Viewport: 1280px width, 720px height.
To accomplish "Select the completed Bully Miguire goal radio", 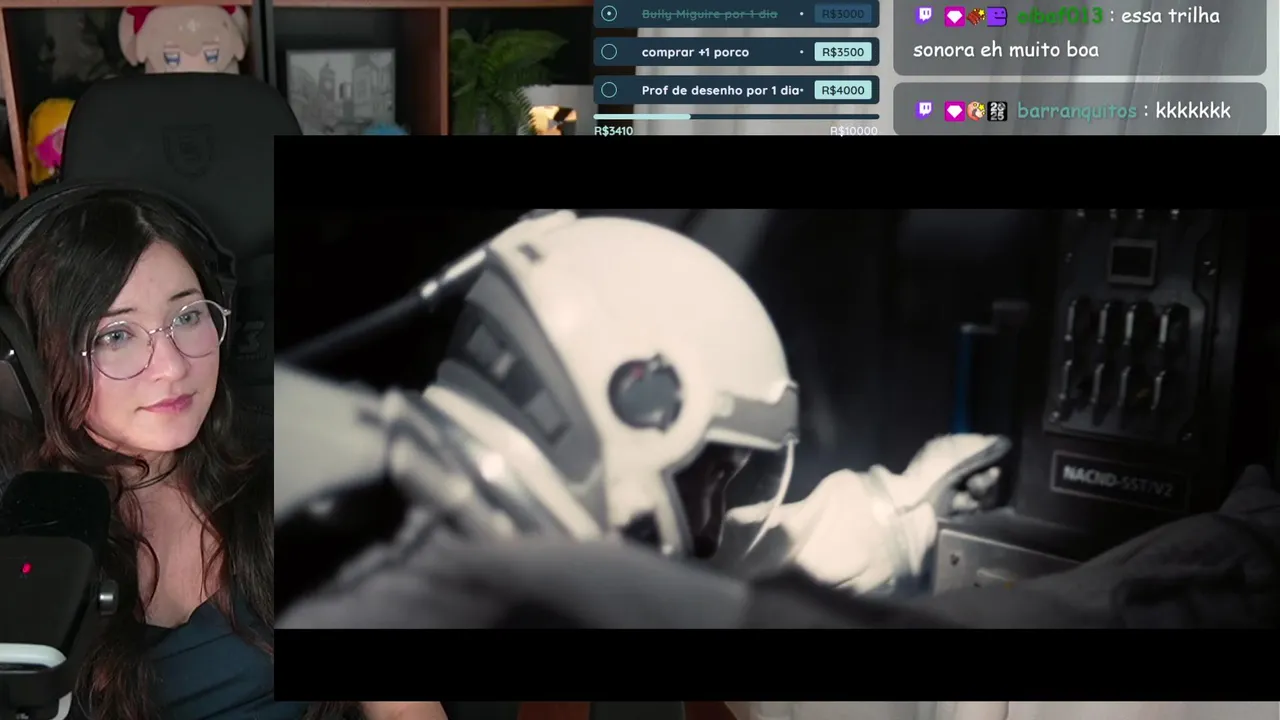I will tap(609, 14).
